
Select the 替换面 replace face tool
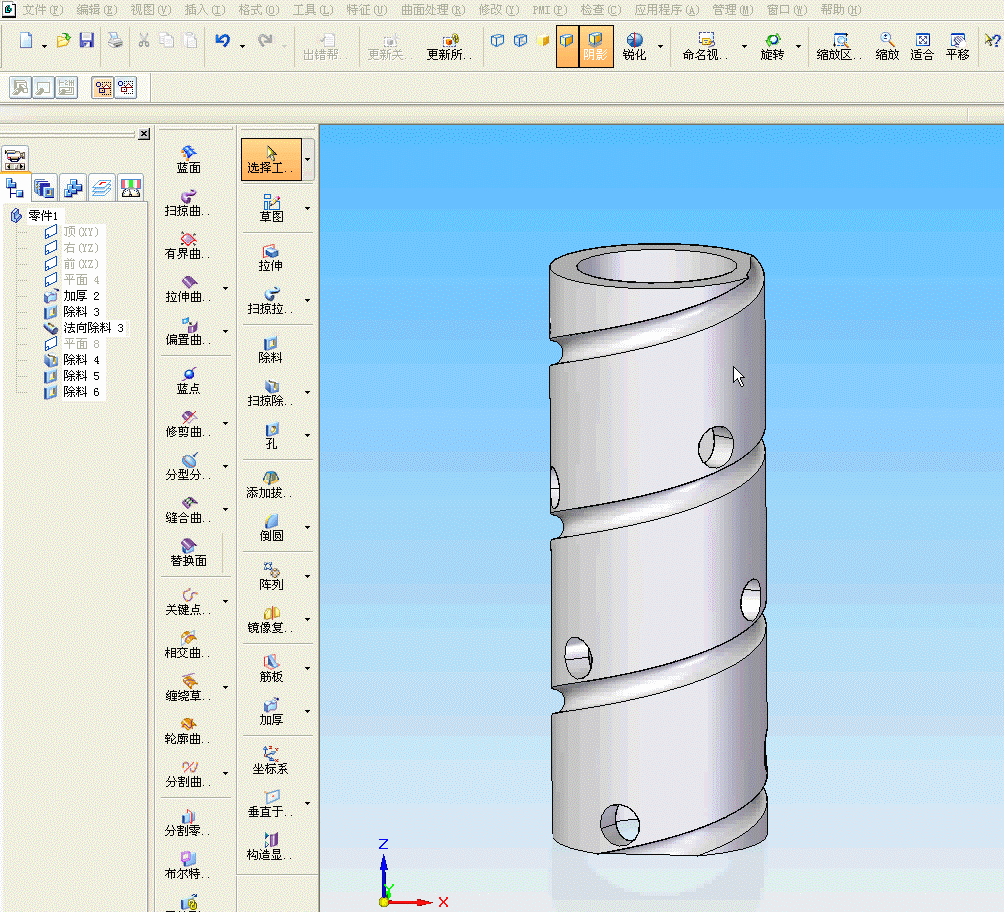coord(188,552)
